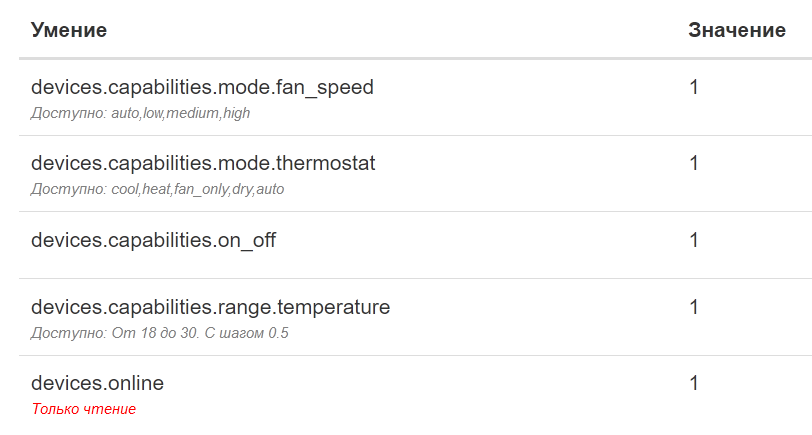Click the blank area below on_off name
The image size is (812, 435).
150,263
